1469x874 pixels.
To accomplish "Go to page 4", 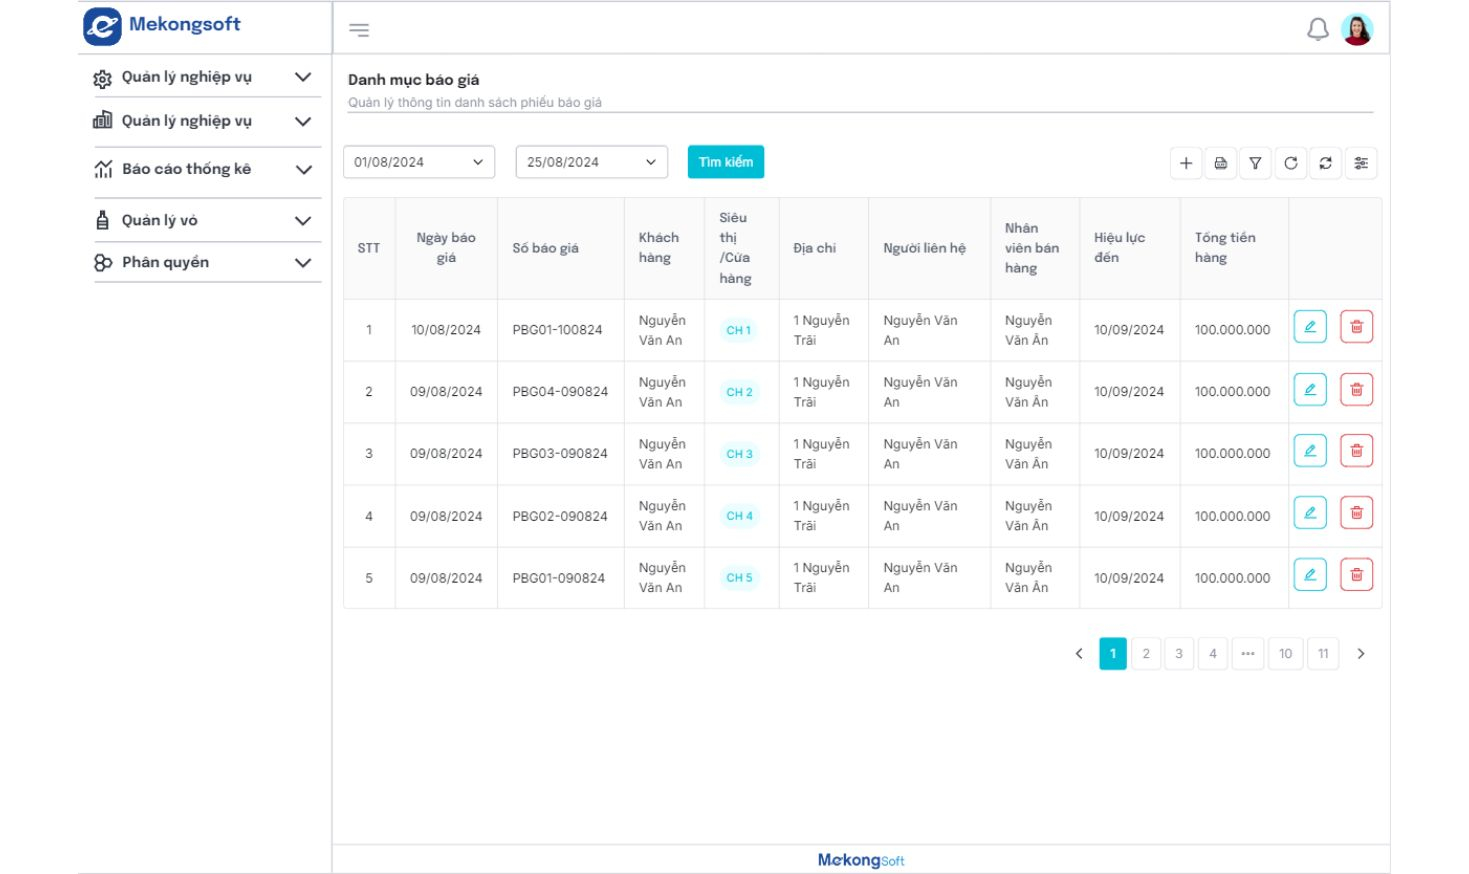I will click(1213, 654).
